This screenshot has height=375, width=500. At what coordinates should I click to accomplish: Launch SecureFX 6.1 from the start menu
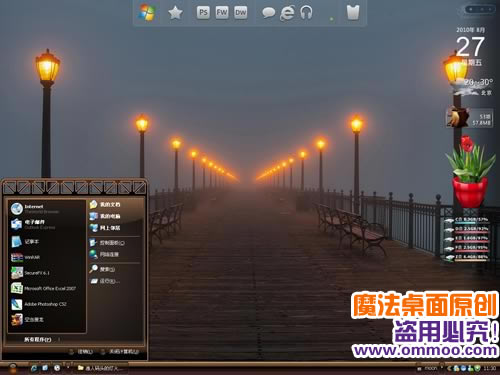coord(47,273)
